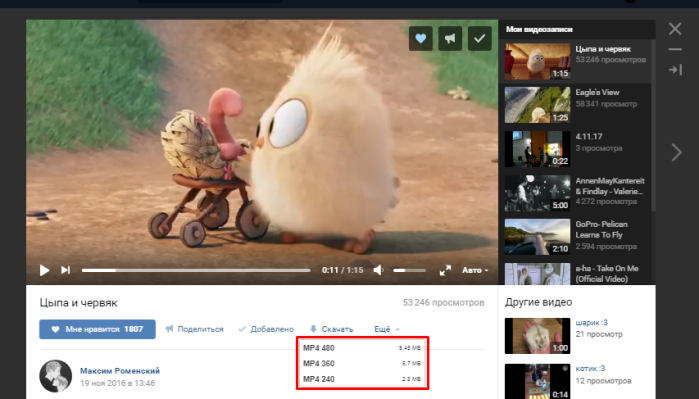Expand the Ещё more dropdown
This screenshot has height=399, width=699.
coord(387,329)
